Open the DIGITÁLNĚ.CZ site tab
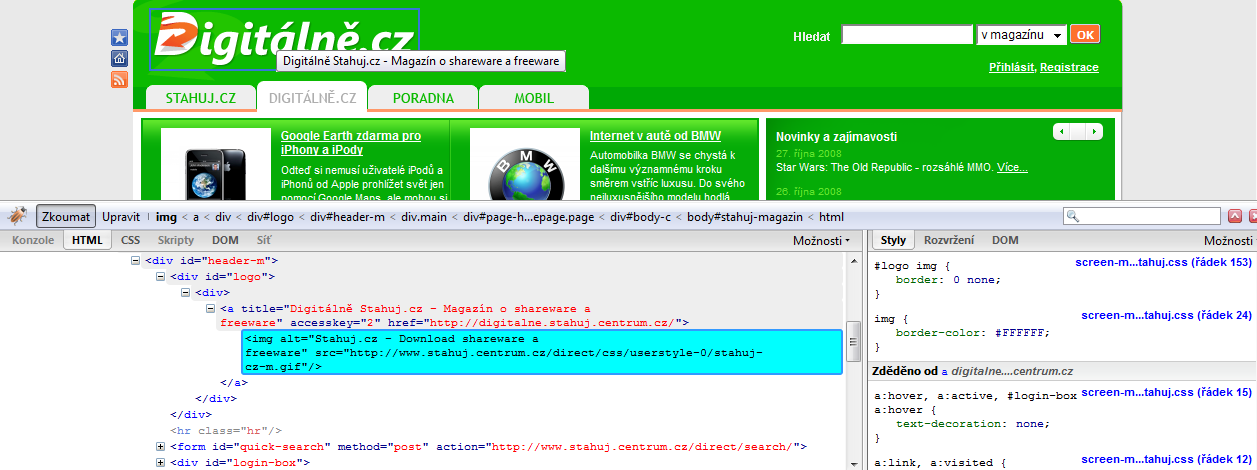1257x470 pixels. pyautogui.click(x=312, y=98)
